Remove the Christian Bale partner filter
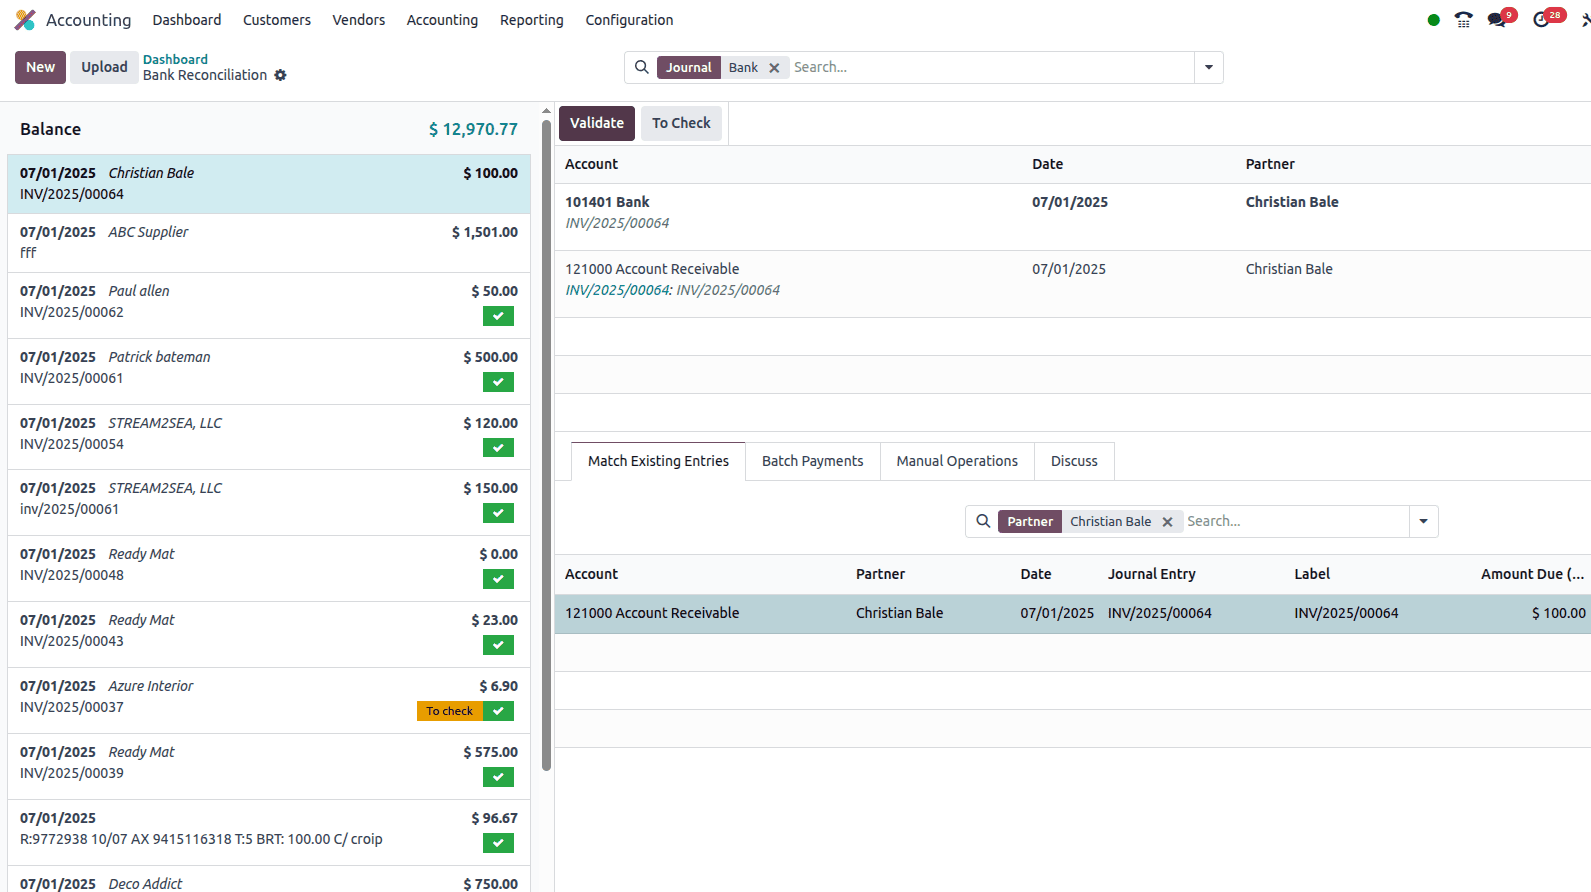1591x892 pixels. [x=1167, y=522]
